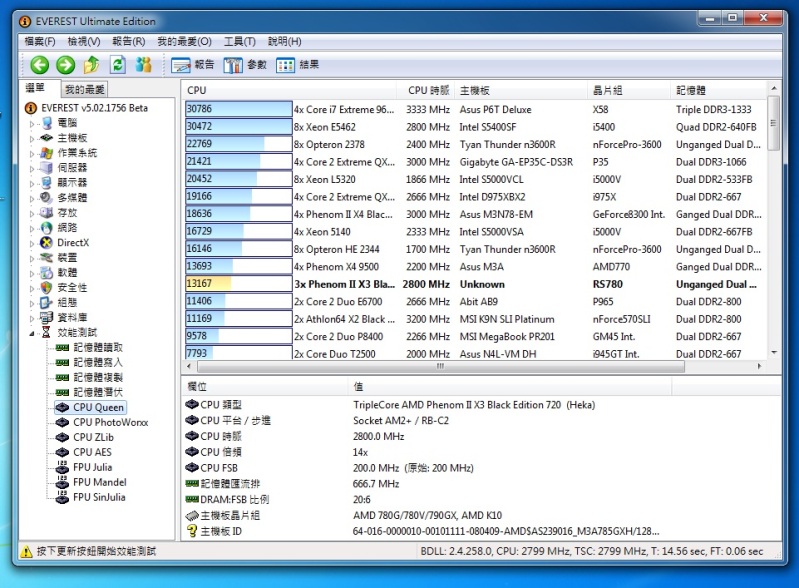This screenshot has width=799, height=588.
Task: Open the 參數 parameters toolbar button
Action: point(245,65)
